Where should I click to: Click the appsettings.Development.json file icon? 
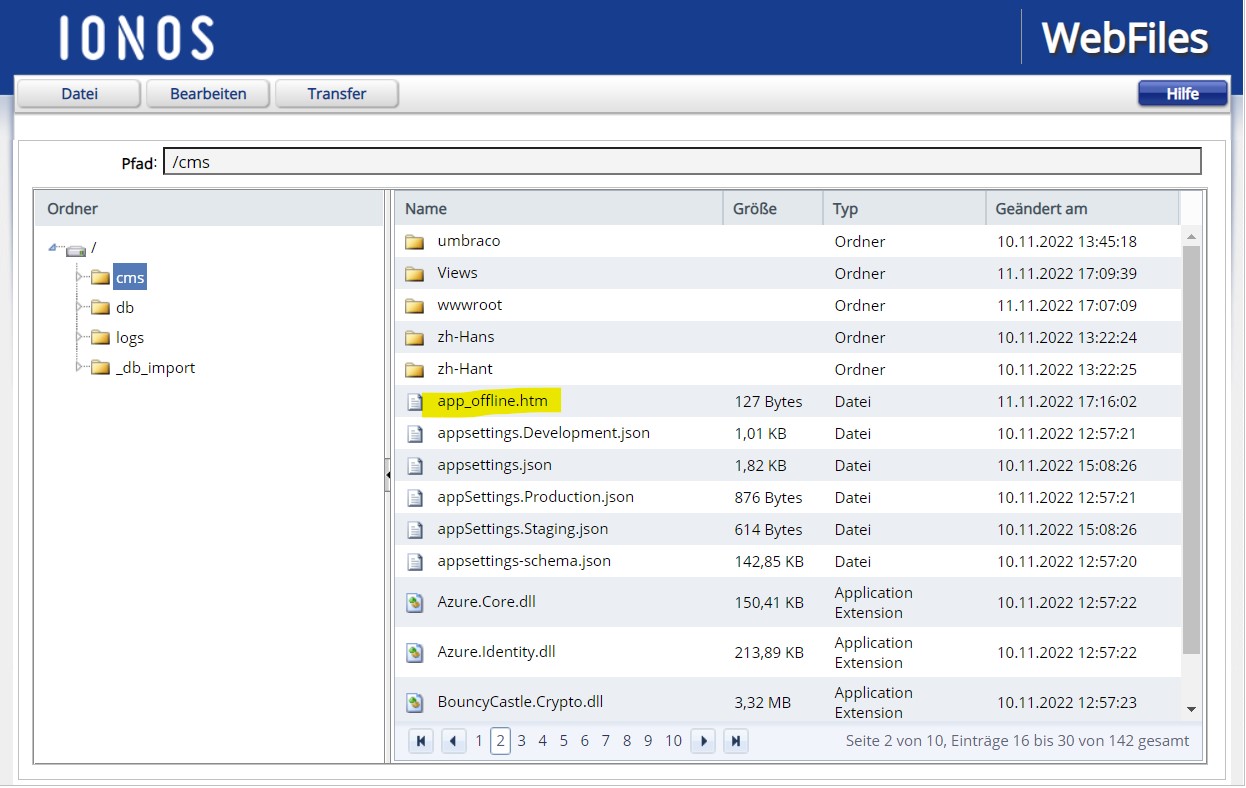[x=414, y=433]
